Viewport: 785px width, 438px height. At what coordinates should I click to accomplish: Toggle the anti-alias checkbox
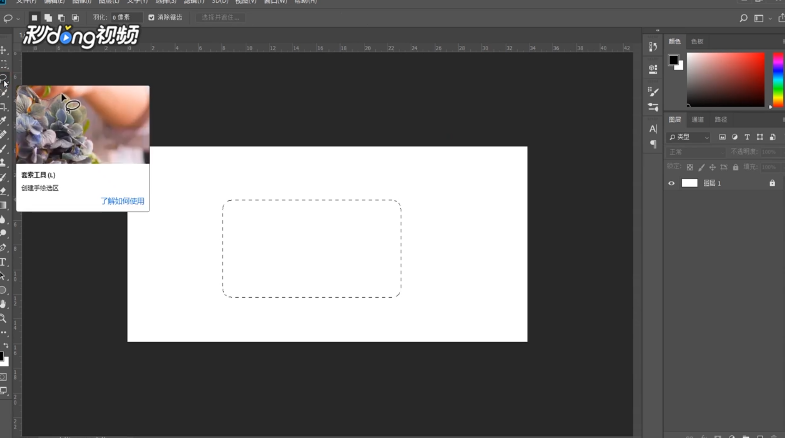(x=151, y=18)
